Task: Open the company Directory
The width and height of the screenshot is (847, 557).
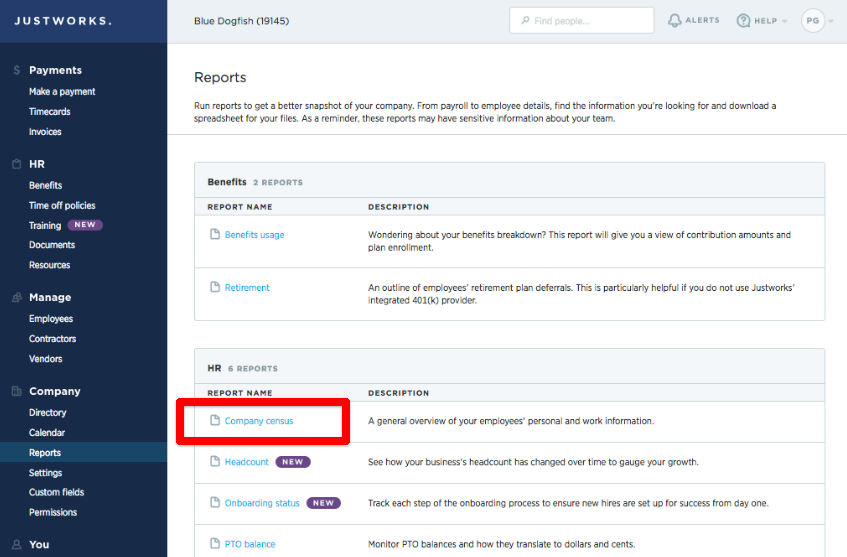Action: click(x=48, y=413)
